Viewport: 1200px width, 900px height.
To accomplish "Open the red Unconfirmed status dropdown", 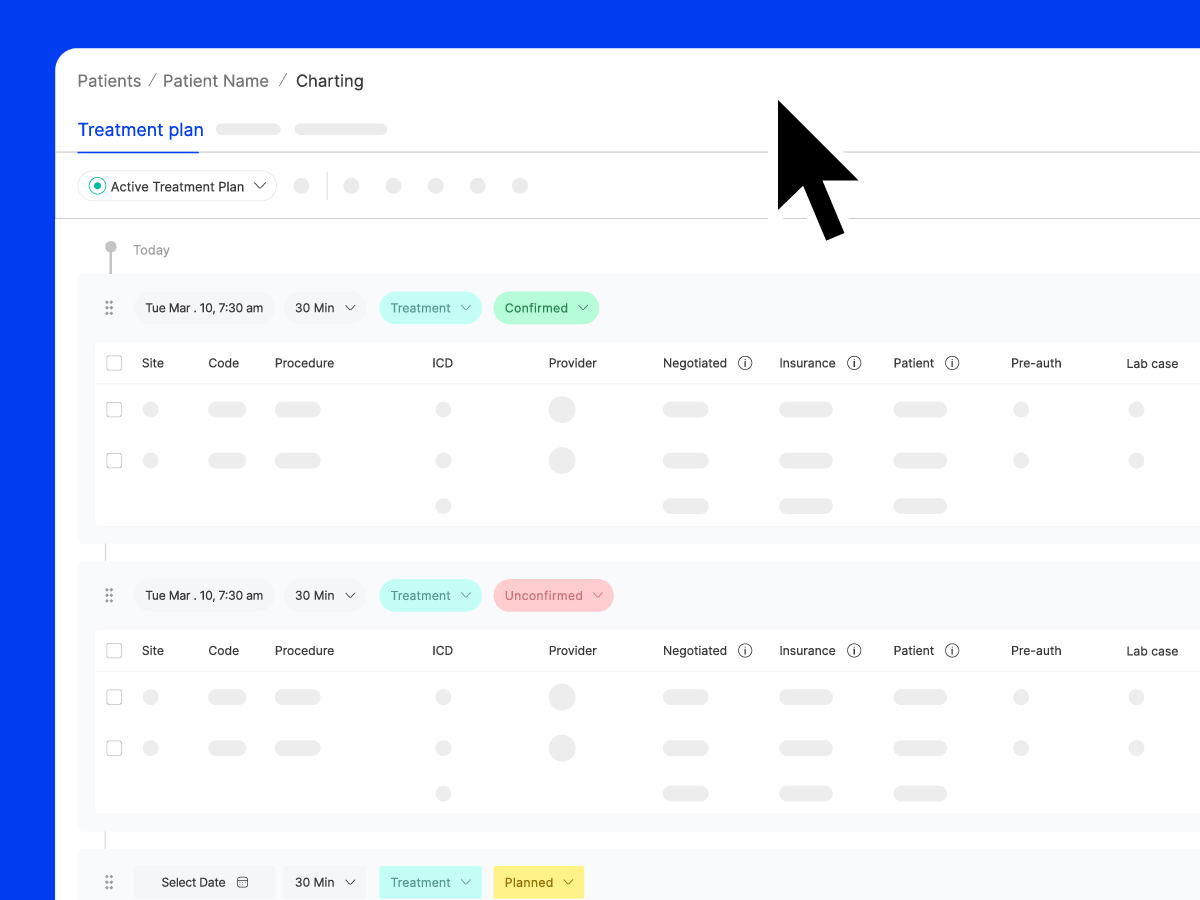I will (554, 595).
